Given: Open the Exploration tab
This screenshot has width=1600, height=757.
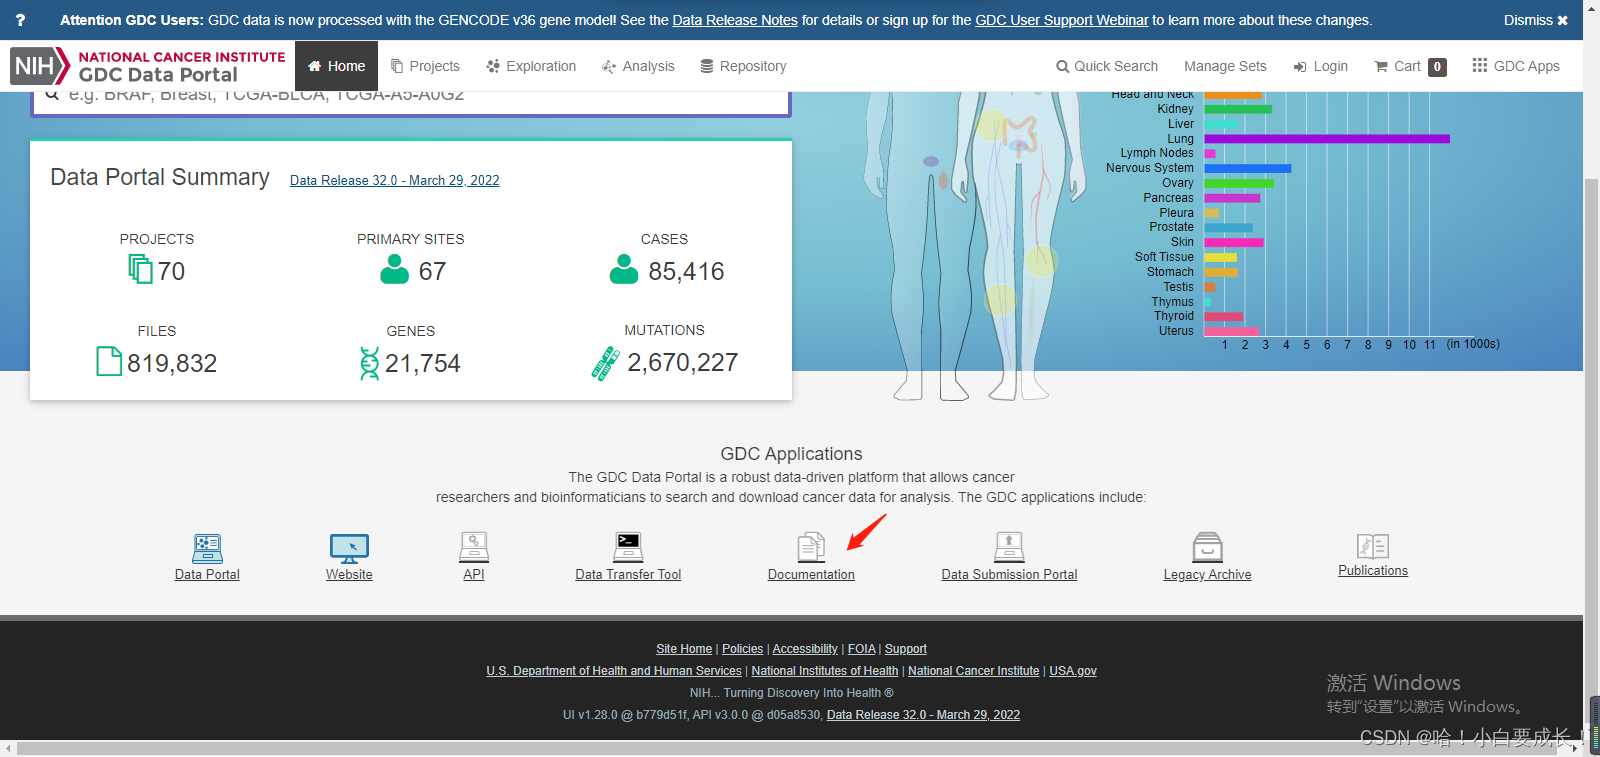Looking at the screenshot, I should tap(531, 66).
